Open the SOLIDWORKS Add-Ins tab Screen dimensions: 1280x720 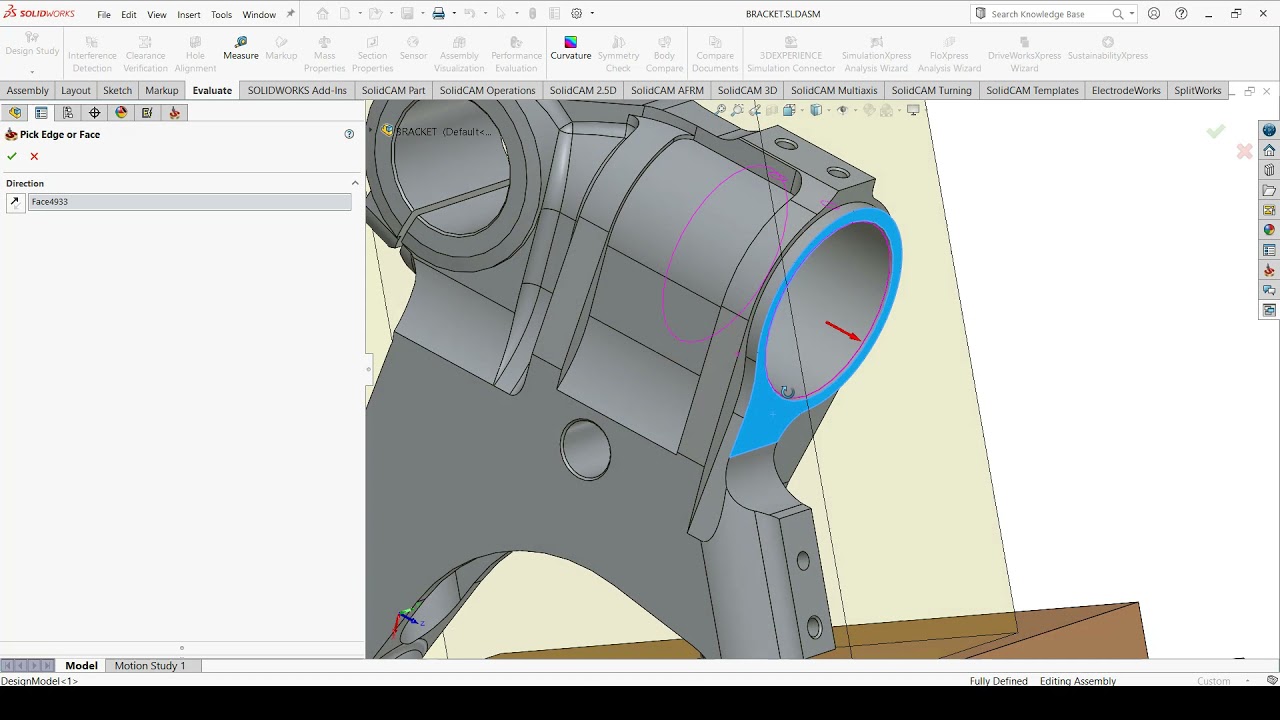pos(297,90)
